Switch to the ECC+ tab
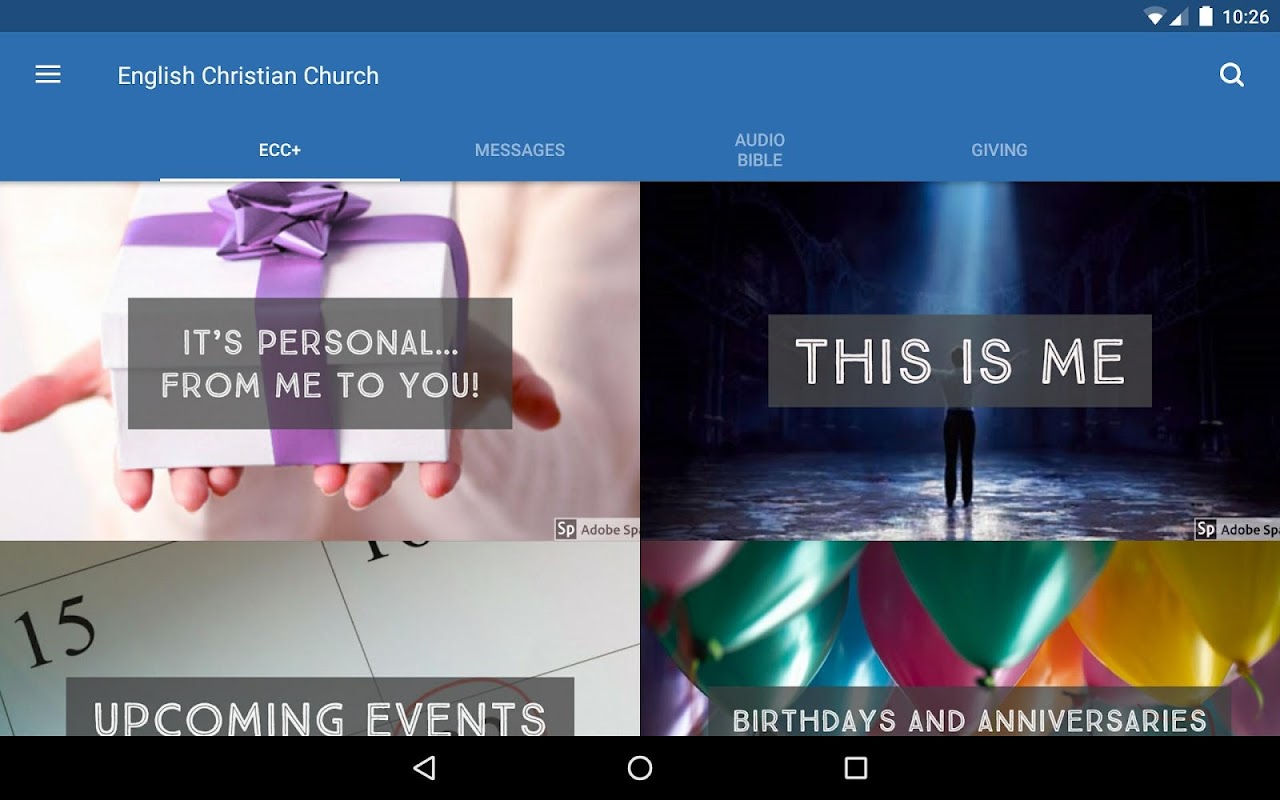 (x=280, y=150)
